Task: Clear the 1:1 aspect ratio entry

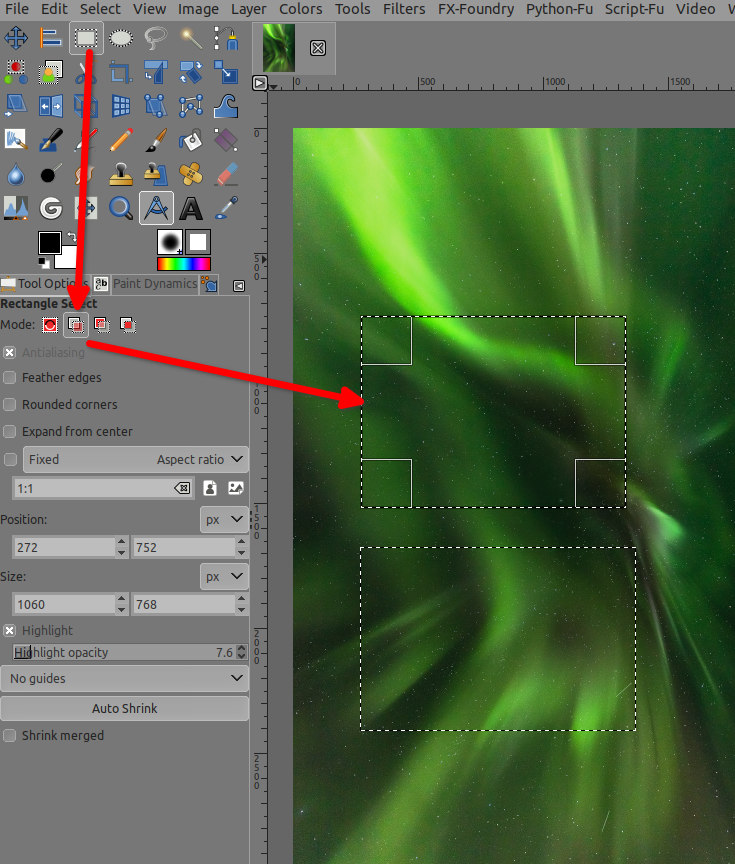Action: 182,488
